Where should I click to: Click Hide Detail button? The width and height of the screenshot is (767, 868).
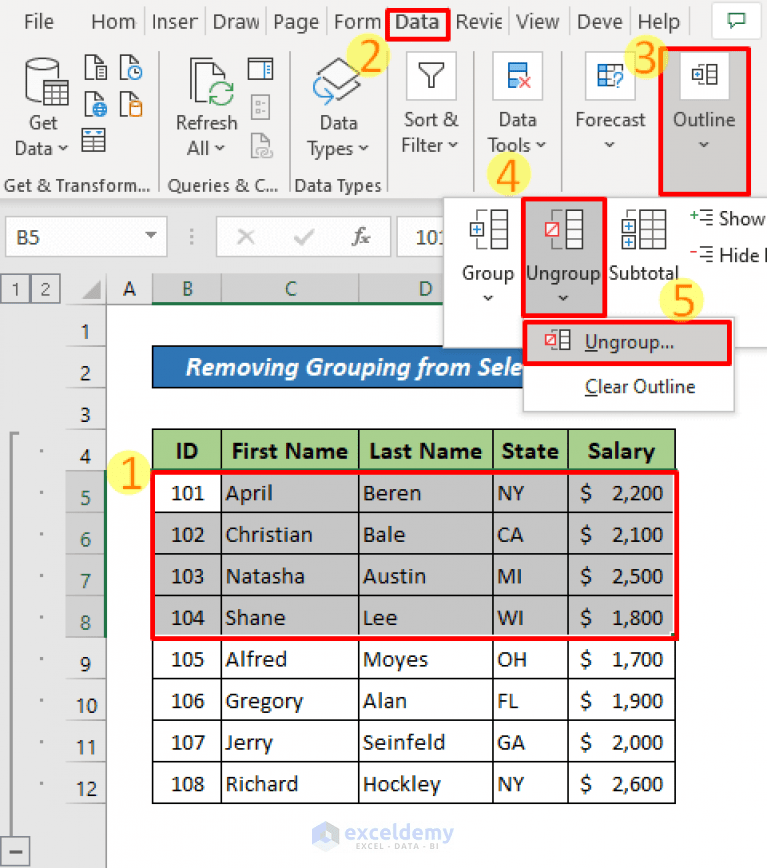[728, 255]
